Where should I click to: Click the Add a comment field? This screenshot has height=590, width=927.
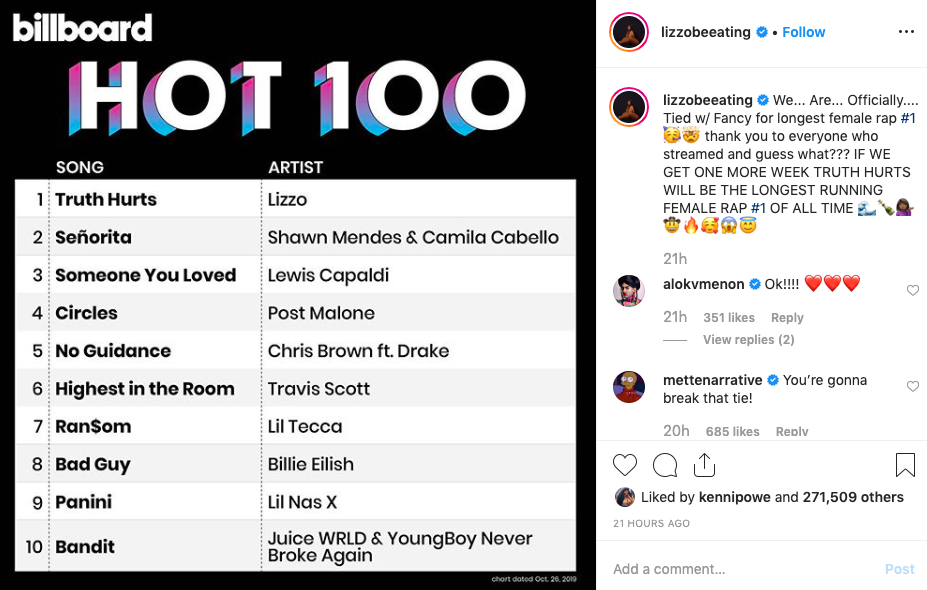click(x=739, y=569)
